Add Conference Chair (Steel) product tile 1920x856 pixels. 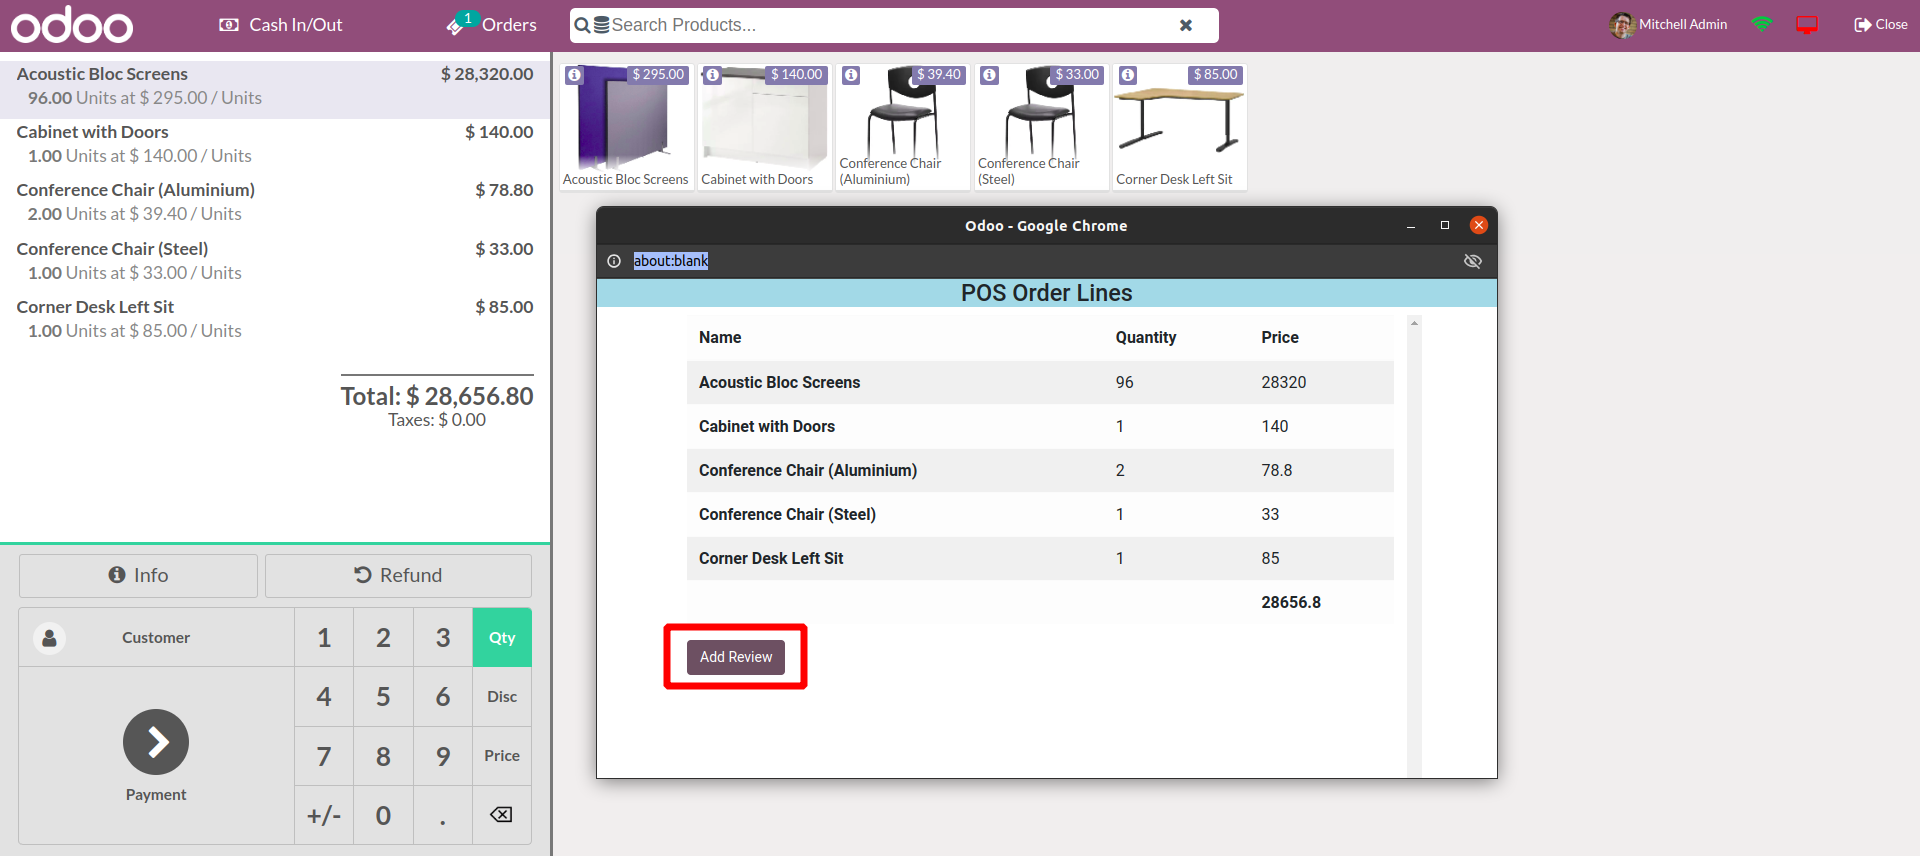pyautogui.click(x=1041, y=127)
